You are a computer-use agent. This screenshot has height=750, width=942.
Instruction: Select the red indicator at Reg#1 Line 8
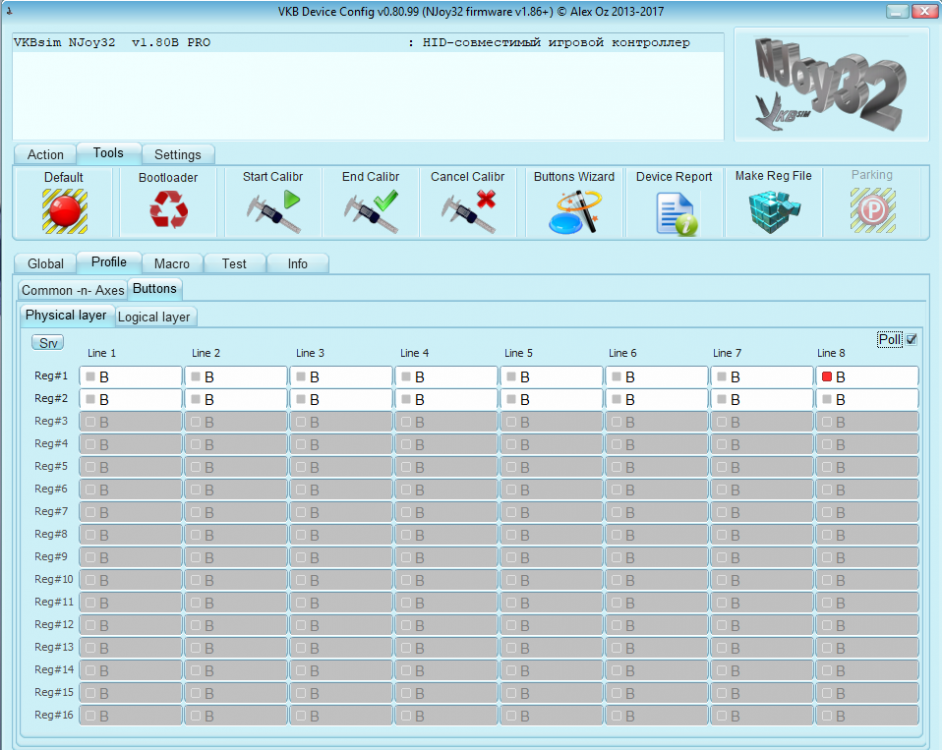point(826,377)
